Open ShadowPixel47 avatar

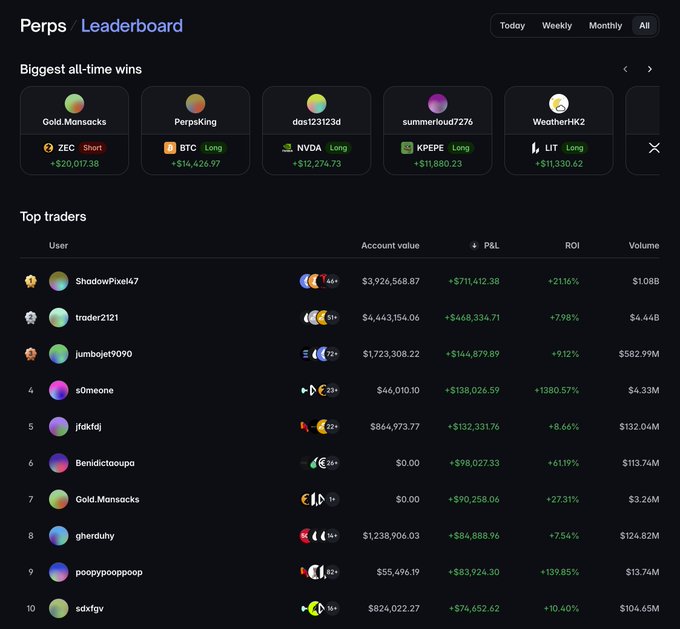(x=59, y=281)
